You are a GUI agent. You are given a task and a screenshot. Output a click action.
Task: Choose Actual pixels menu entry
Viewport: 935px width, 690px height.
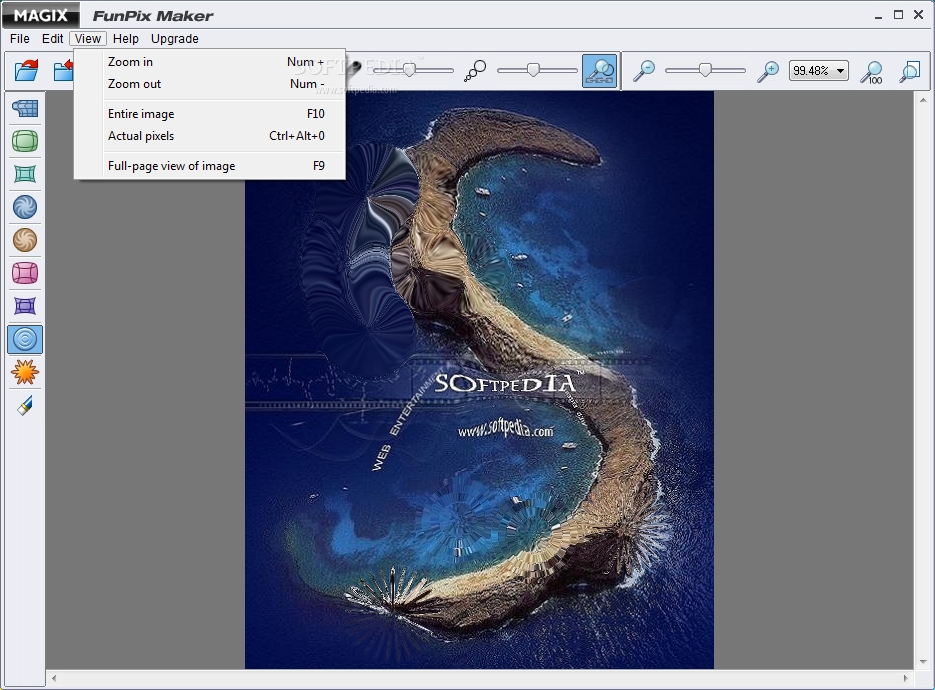click(x=210, y=136)
